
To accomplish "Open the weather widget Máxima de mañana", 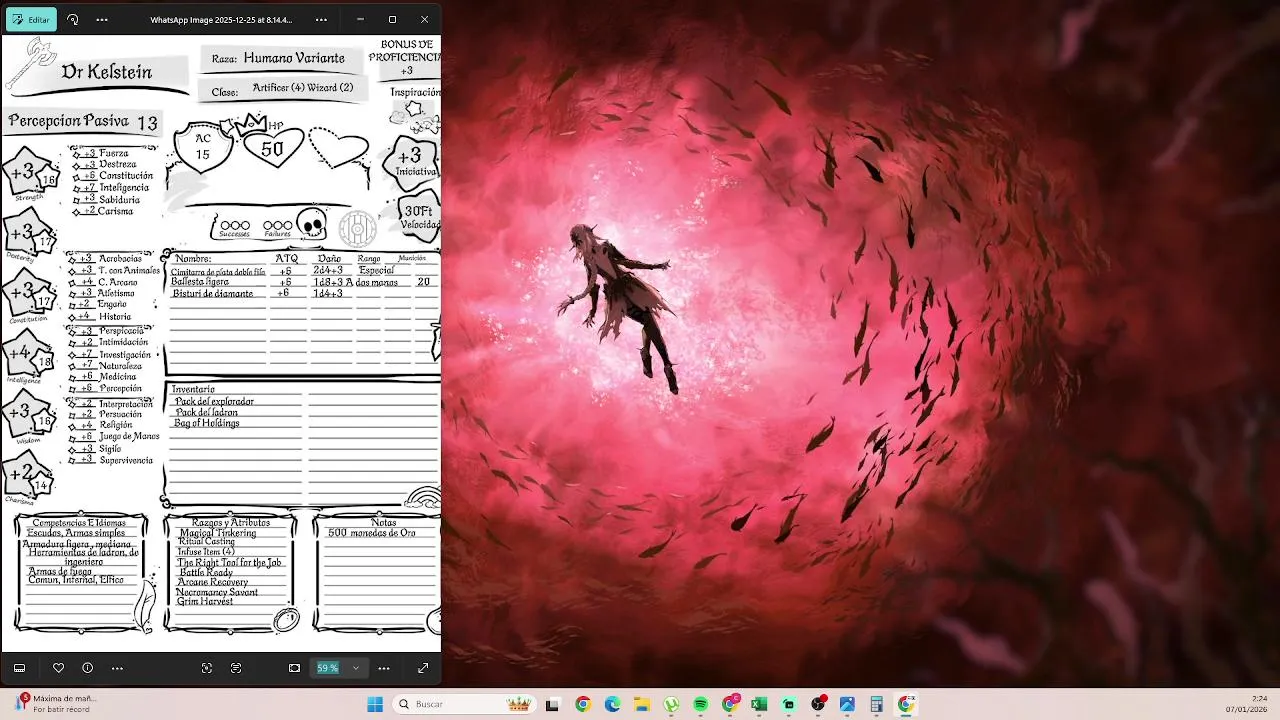I will point(55,703).
